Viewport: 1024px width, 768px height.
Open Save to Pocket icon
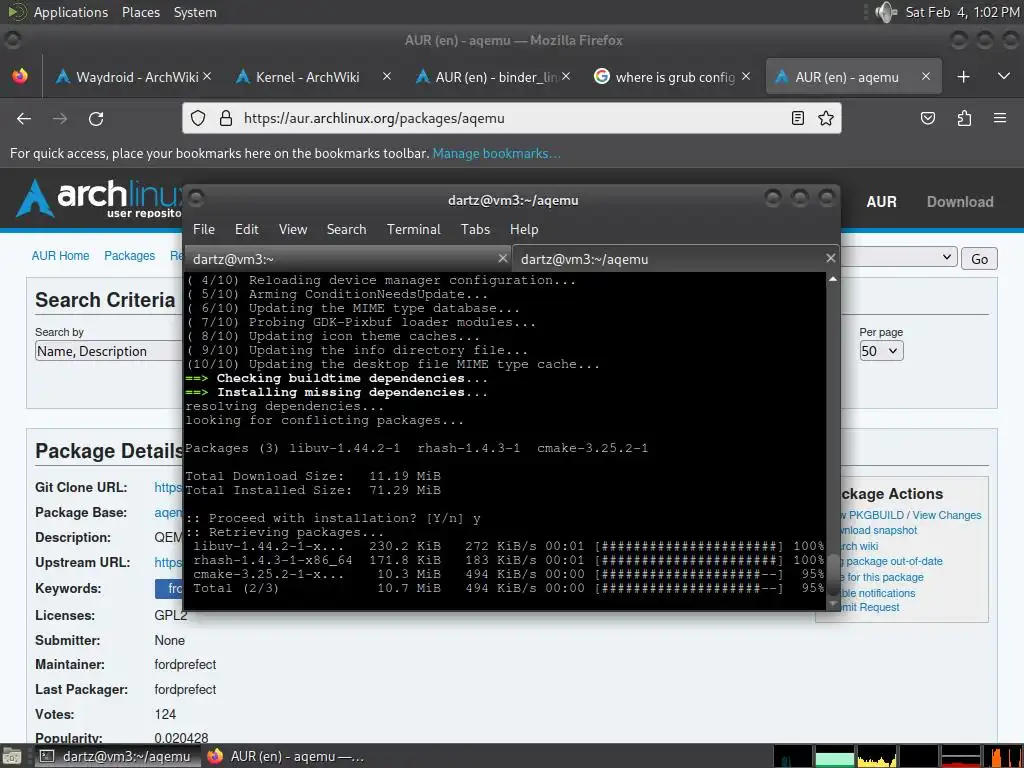click(x=927, y=118)
